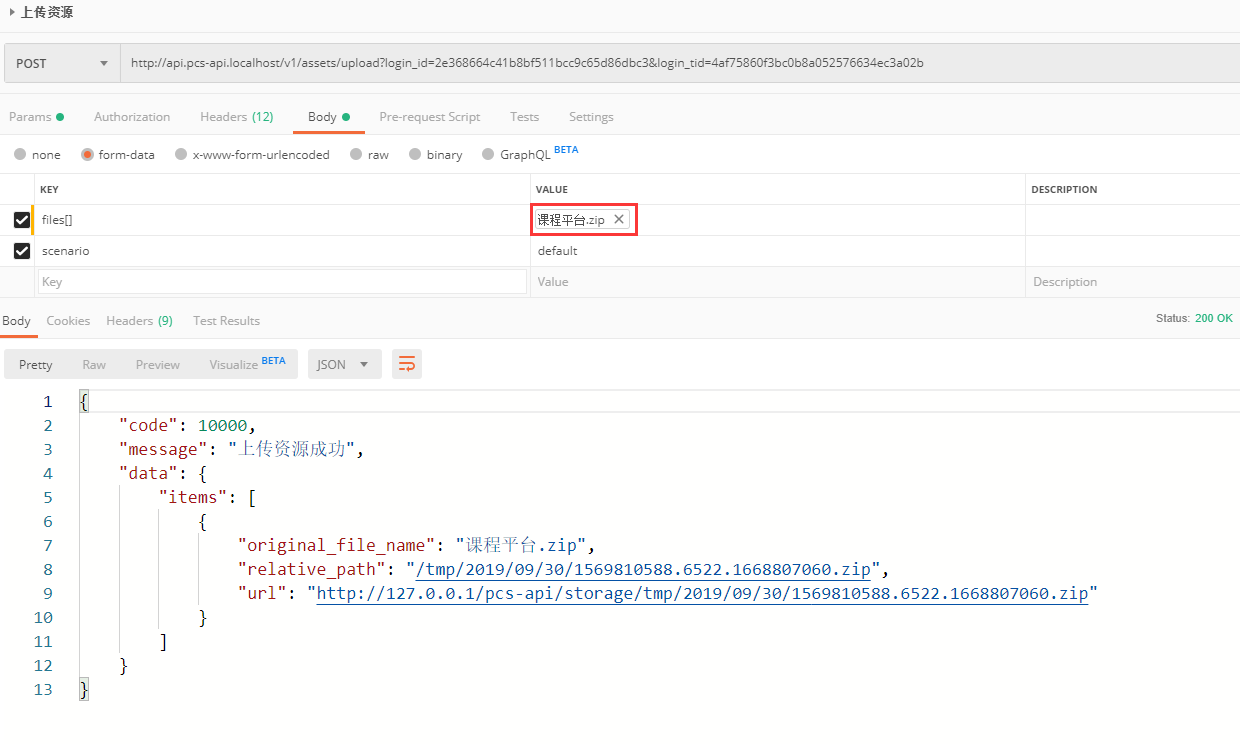Open the POST method dropdown
The image size is (1240, 744).
pos(61,63)
